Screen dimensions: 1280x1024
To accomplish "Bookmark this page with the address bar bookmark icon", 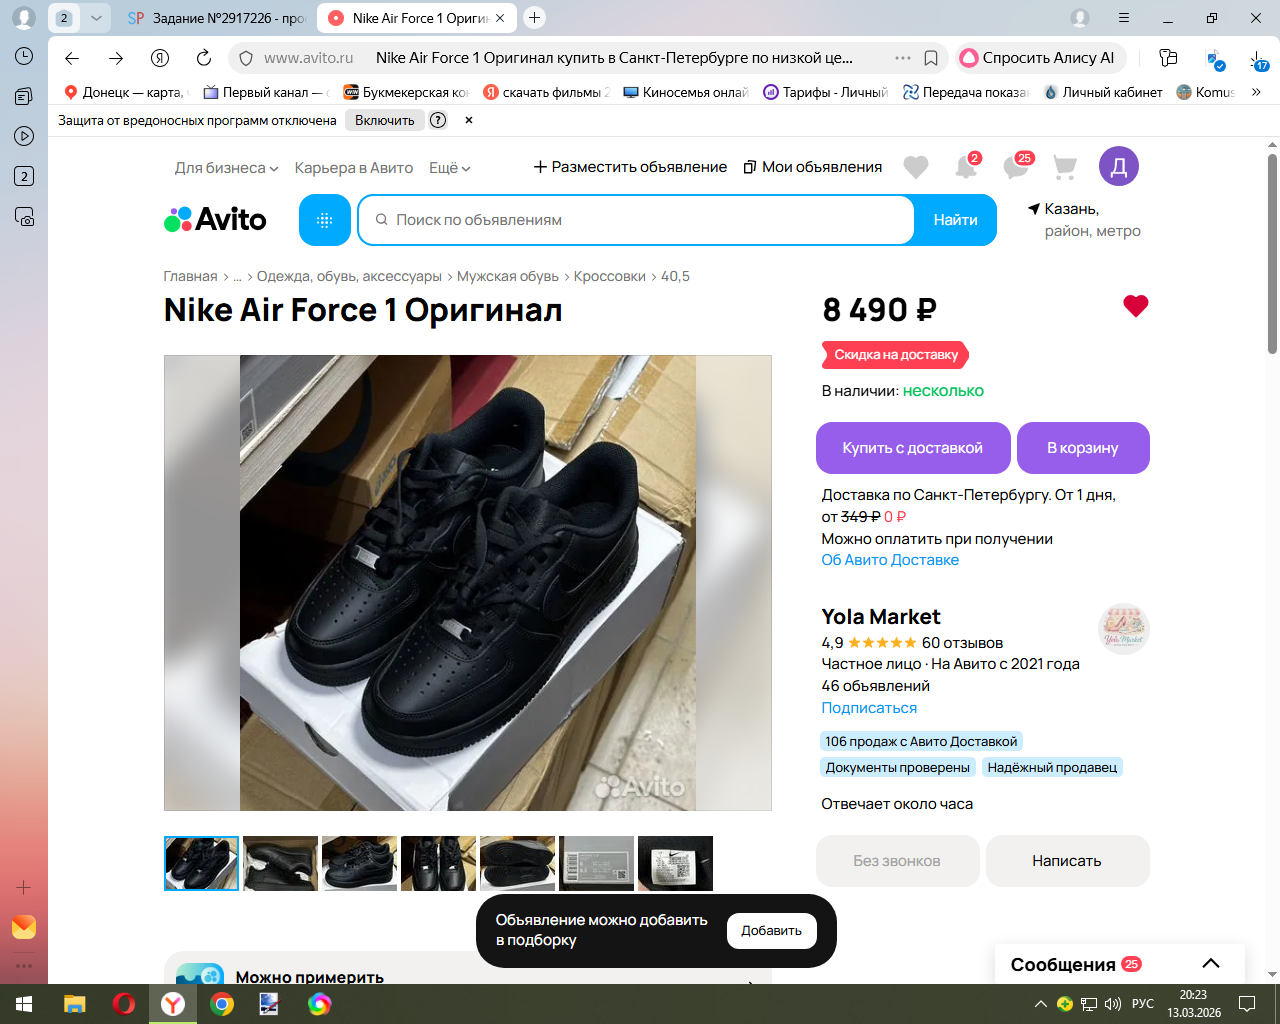I will pyautogui.click(x=931, y=58).
